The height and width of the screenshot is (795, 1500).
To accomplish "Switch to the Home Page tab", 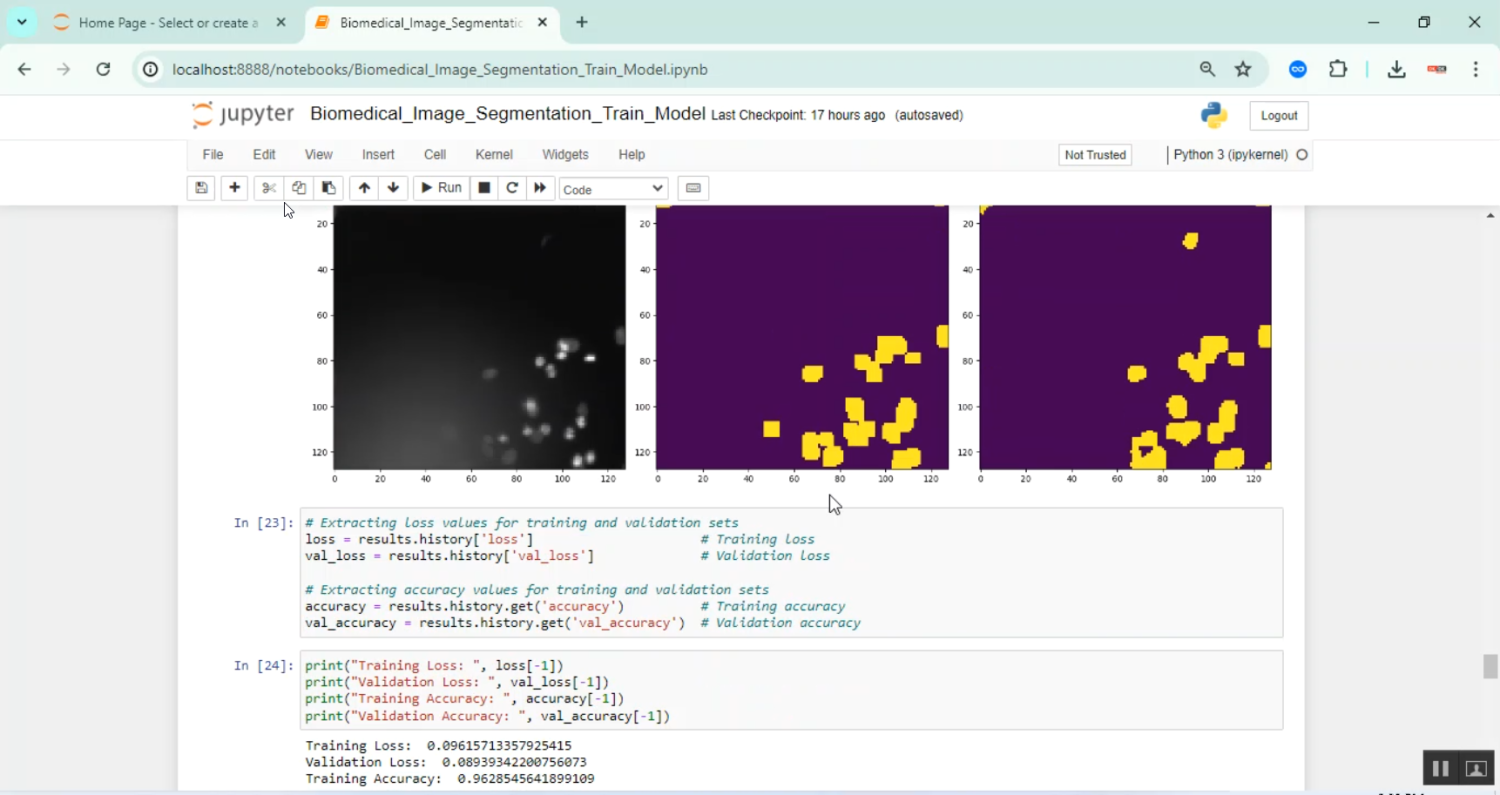I will 168,22.
